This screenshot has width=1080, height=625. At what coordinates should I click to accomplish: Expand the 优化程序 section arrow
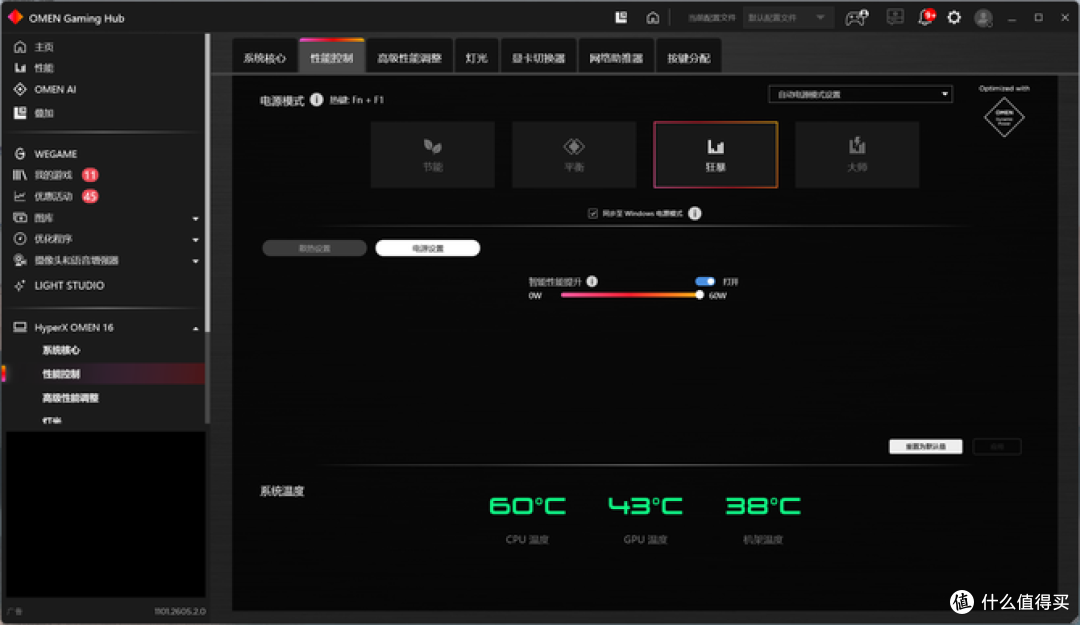point(196,240)
